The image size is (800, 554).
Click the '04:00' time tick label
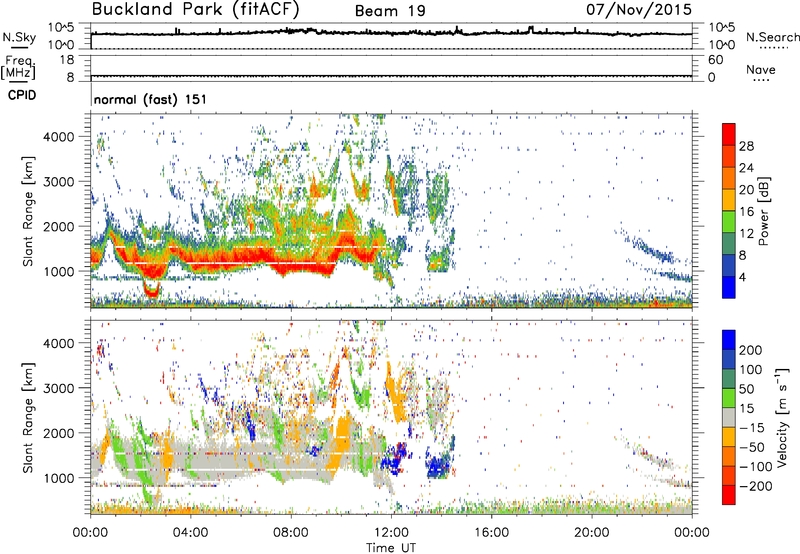tap(190, 533)
